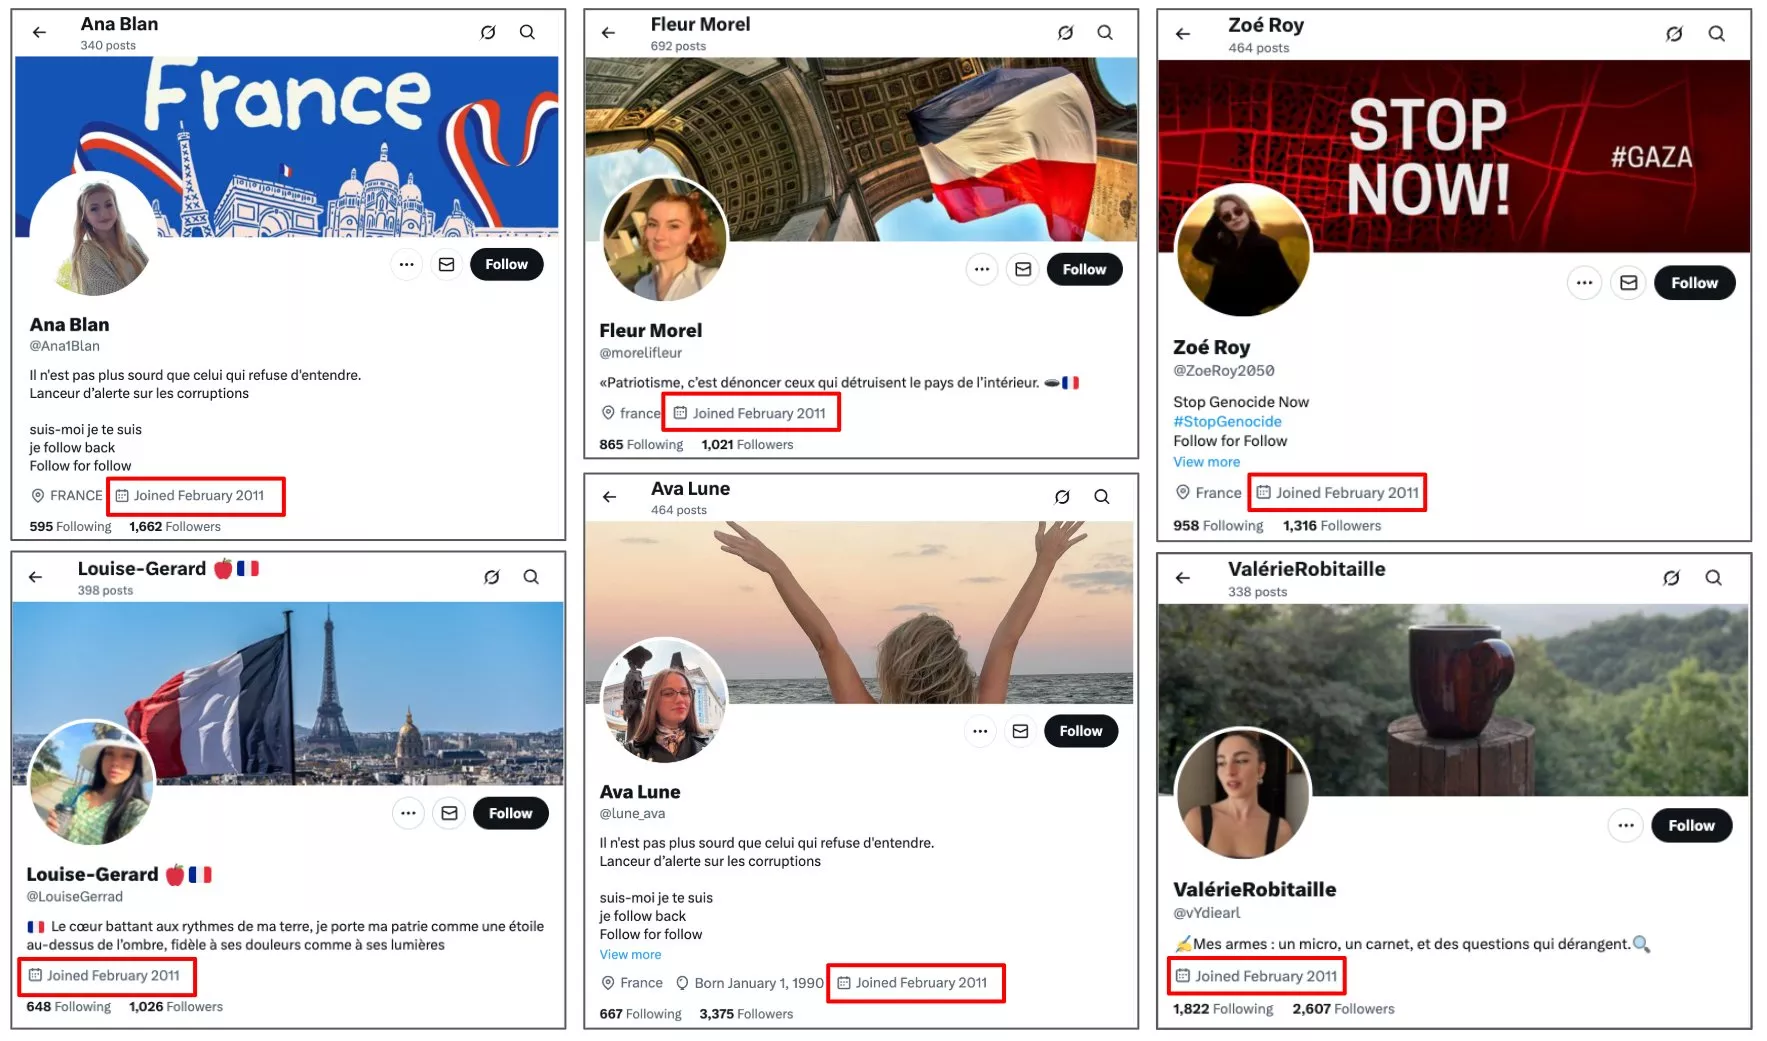Screen dimensions: 1767x1041
Task: Expand Ava Lune bio with View more
Action: pyautogui.click(x=630, y=955)
